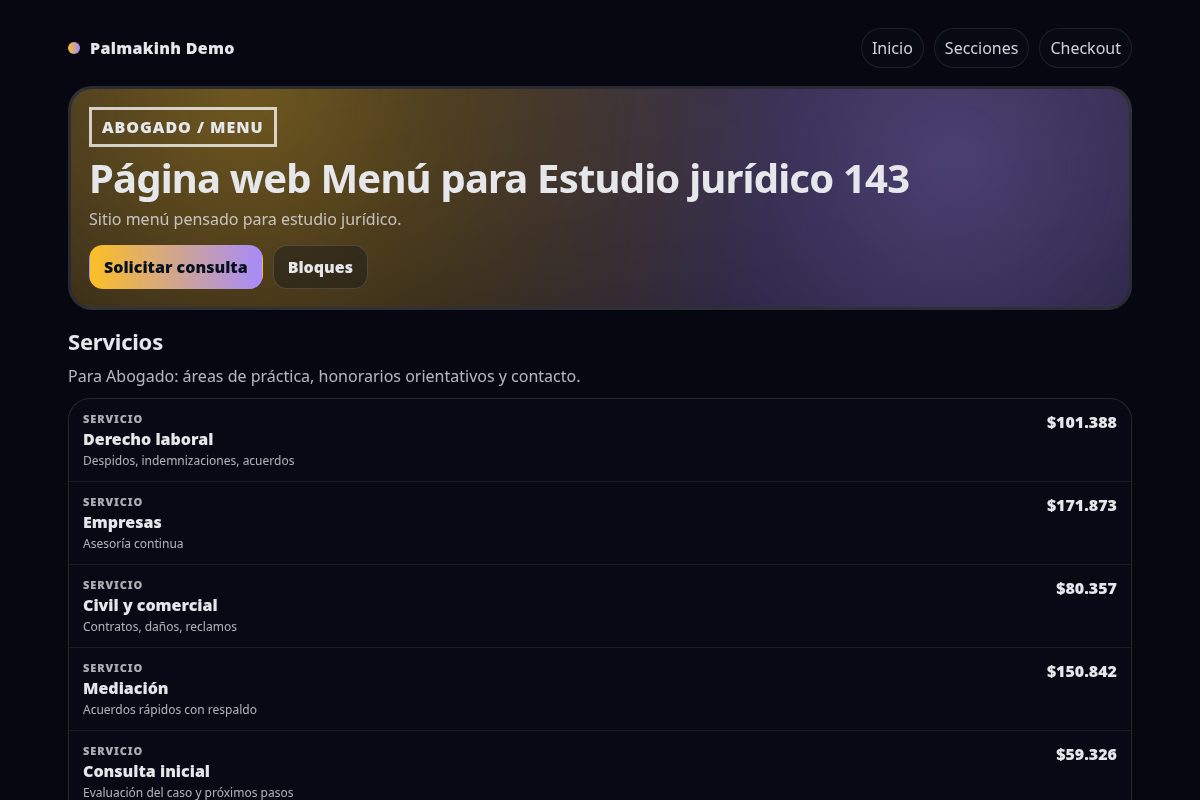This screenshot has height=800, width=1200.
Task: Open the Palmakinh Demo home via the brand name
Action: [x=162, y=48]
